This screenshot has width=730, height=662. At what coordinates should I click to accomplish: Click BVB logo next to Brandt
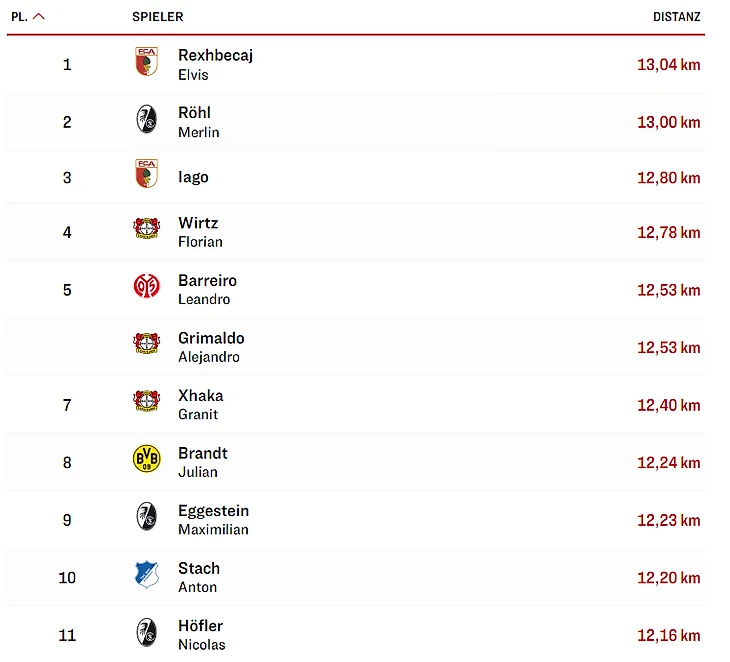click(147, 459)
